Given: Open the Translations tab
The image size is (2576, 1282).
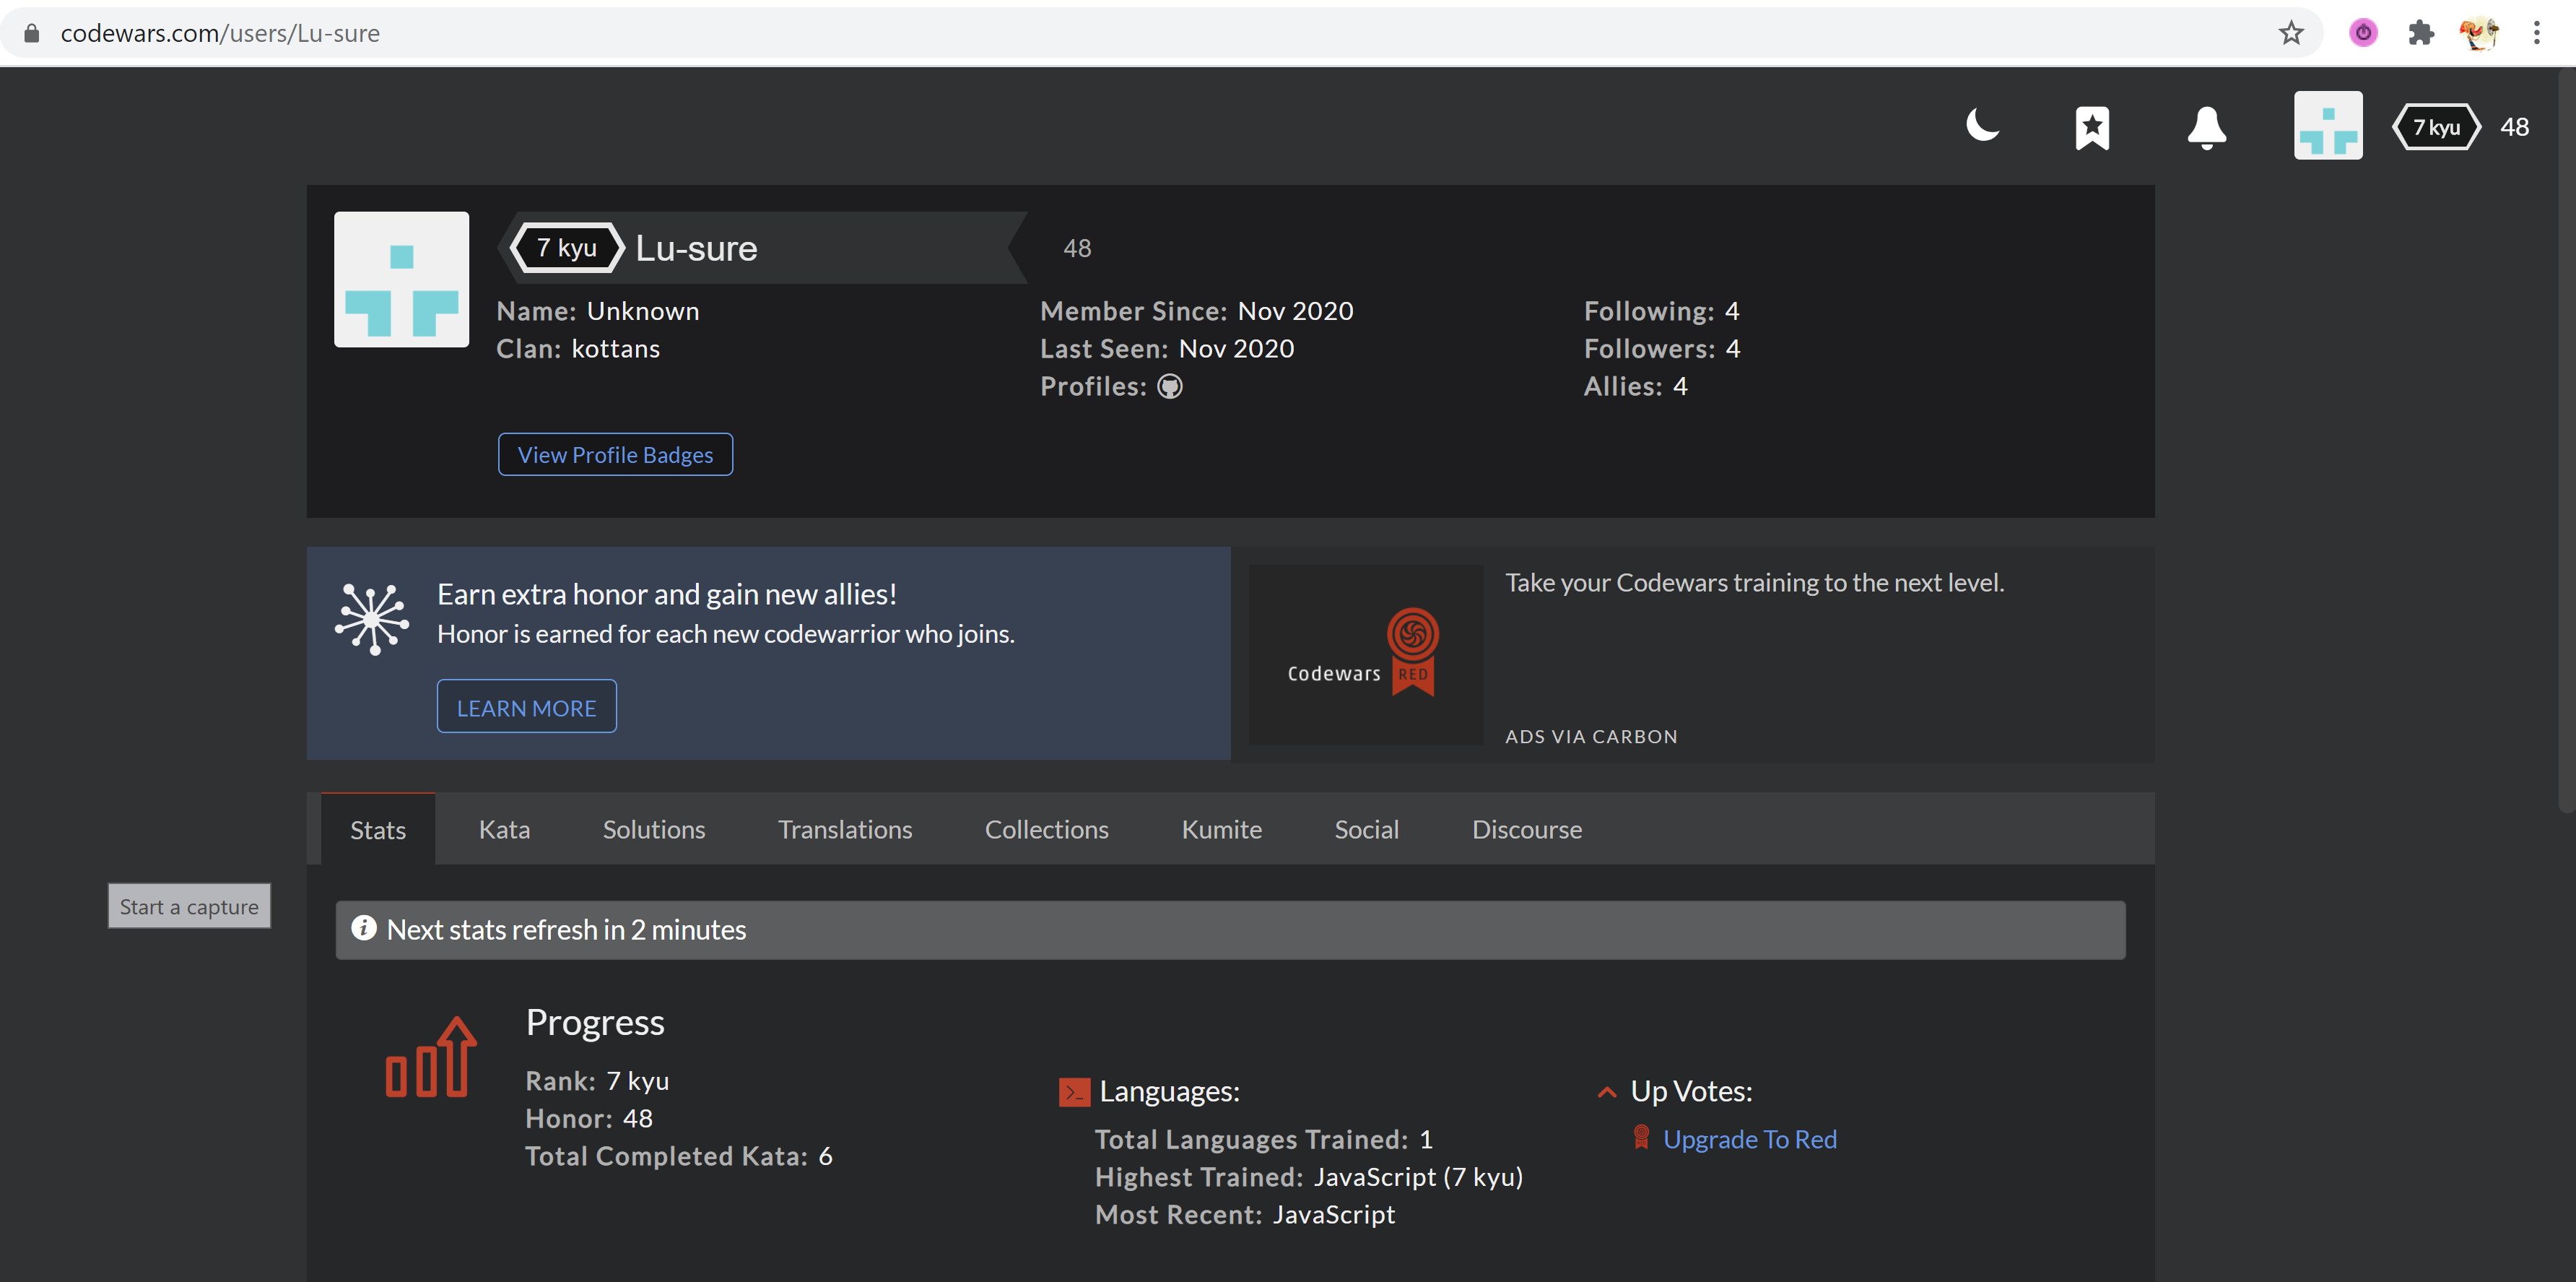Looking at the screenshot, I should [845, 828].
